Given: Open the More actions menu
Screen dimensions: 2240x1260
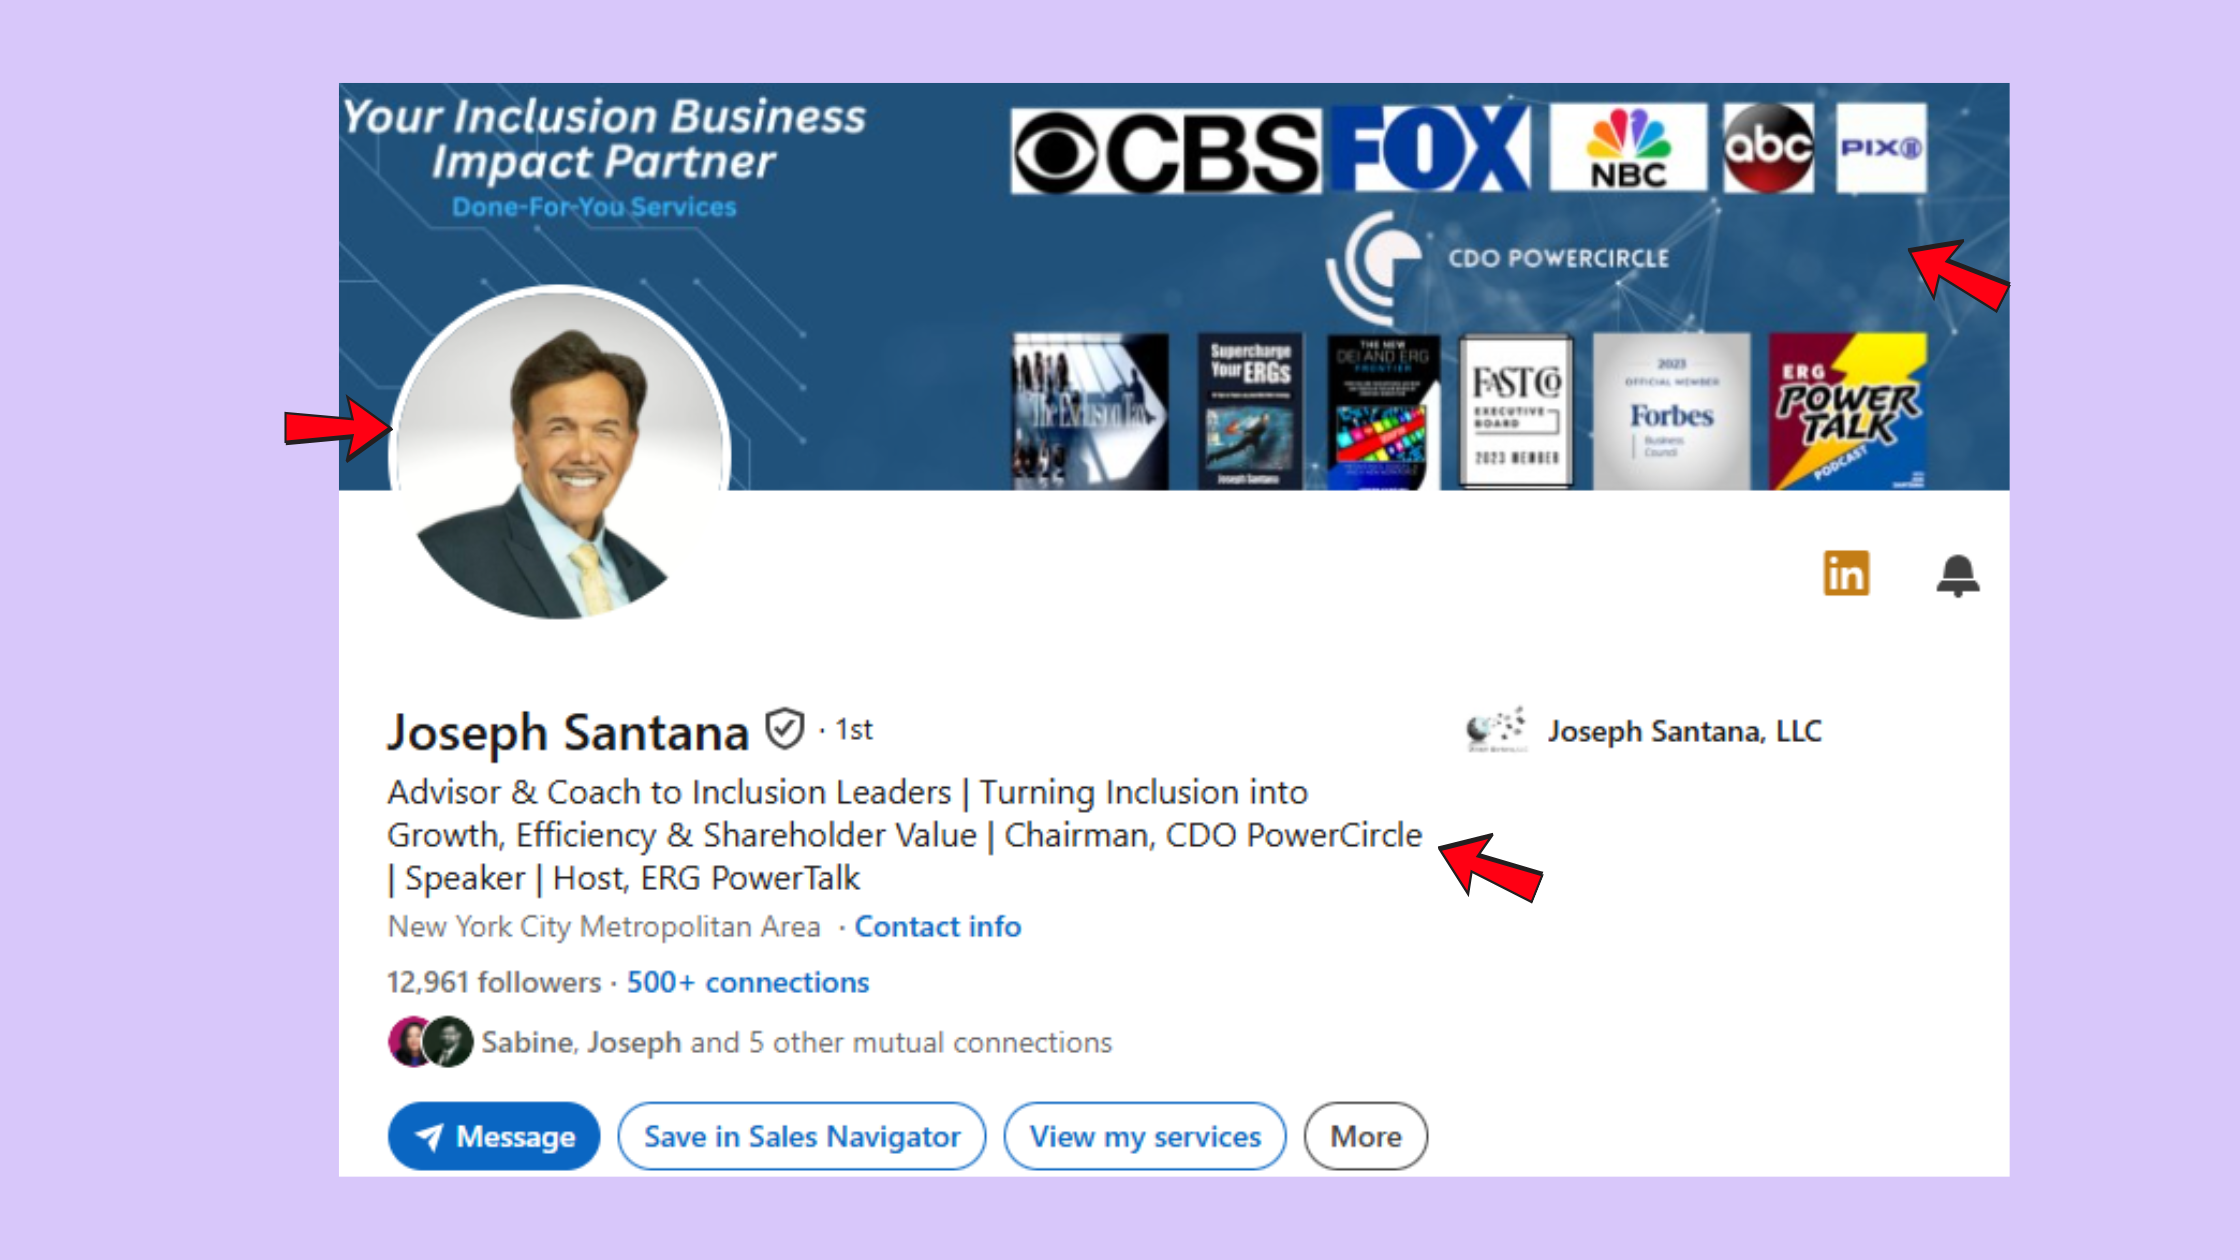Looking at the screenshot, I should click(x=1366, y=1136).
